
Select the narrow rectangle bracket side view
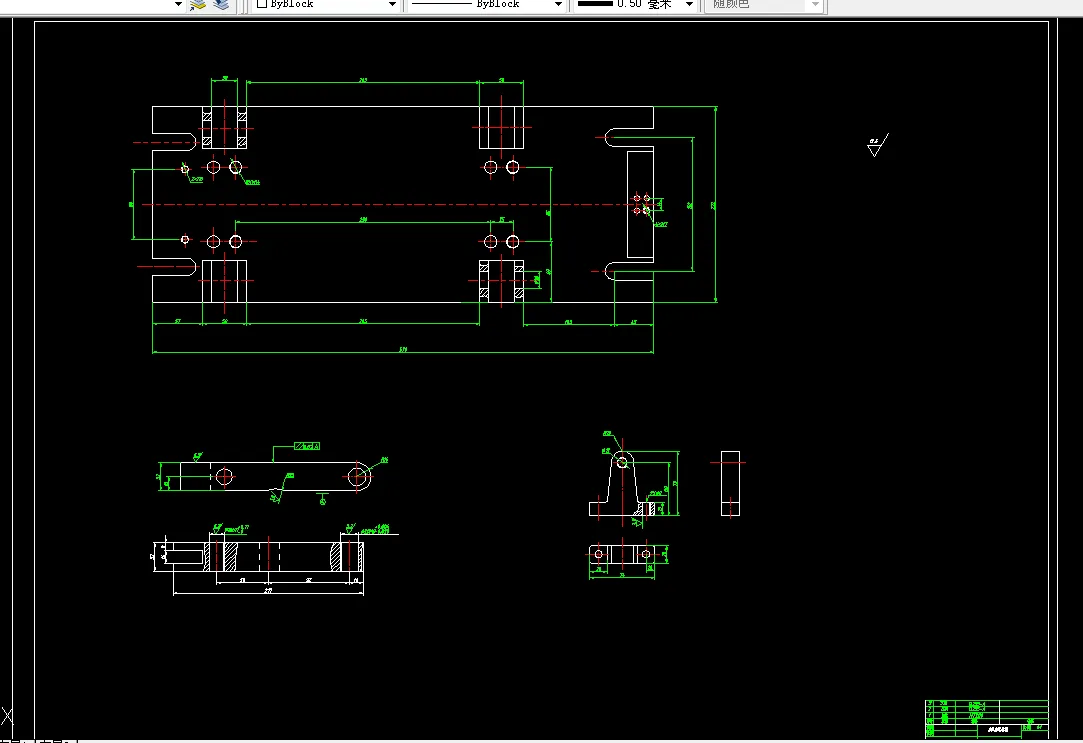(730, 483)
